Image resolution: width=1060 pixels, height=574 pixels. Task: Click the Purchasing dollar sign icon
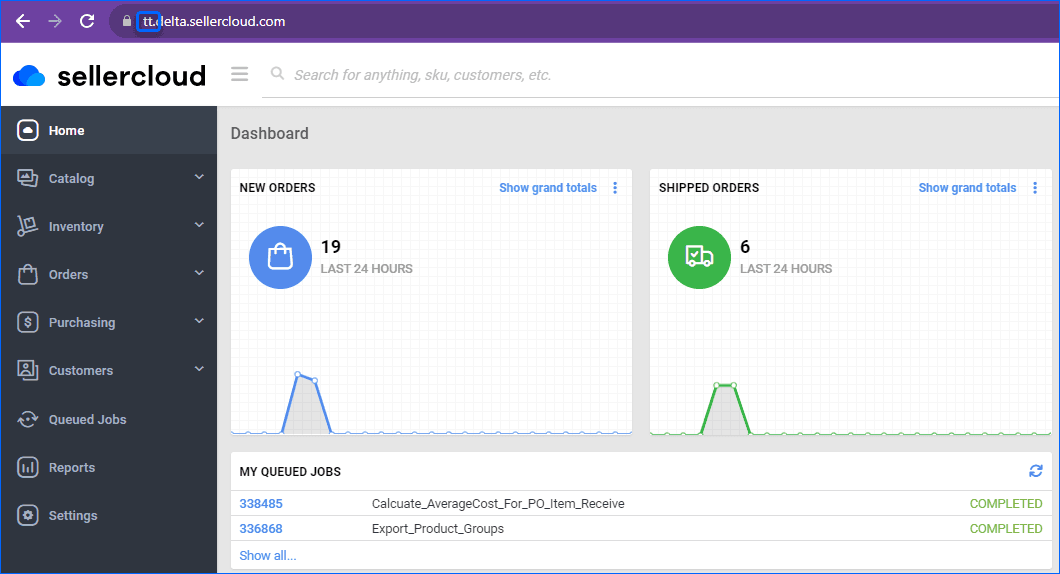28,322
